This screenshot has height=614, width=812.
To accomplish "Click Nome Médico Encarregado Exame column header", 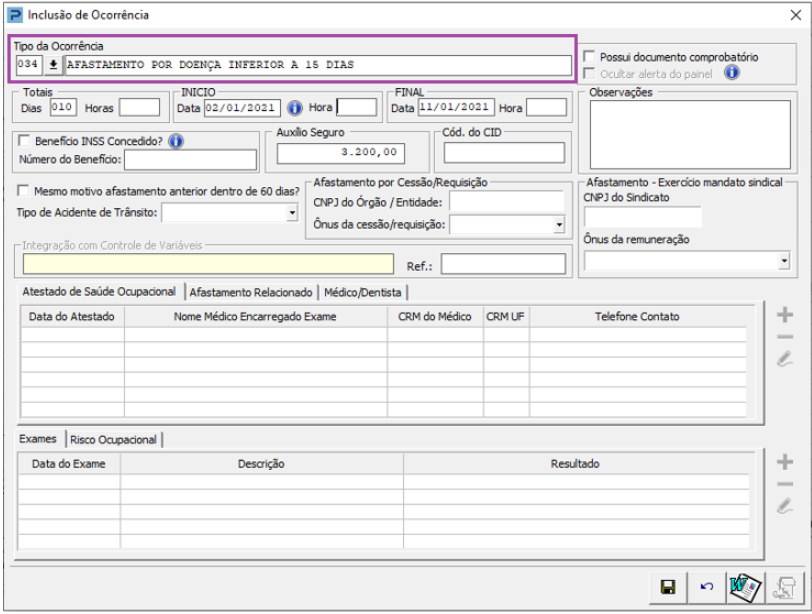I will 255,316.
